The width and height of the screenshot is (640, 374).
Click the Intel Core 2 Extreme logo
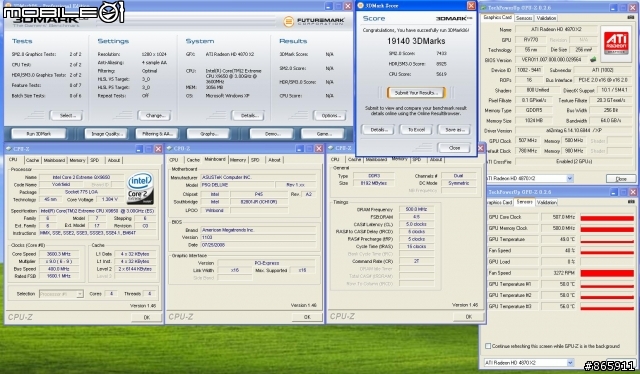pyautogui.click(x=140, y=187)
